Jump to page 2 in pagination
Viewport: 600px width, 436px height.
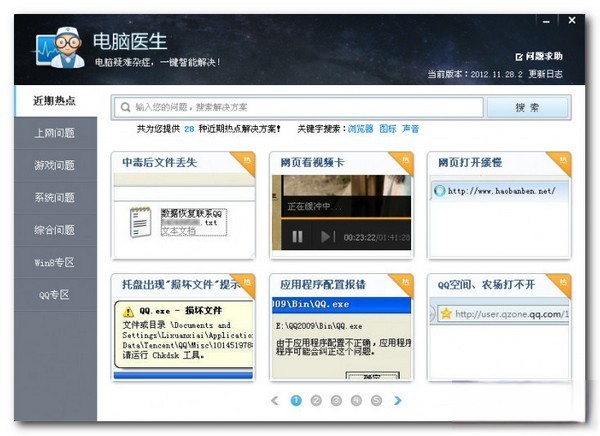click(x=316, y=400)
